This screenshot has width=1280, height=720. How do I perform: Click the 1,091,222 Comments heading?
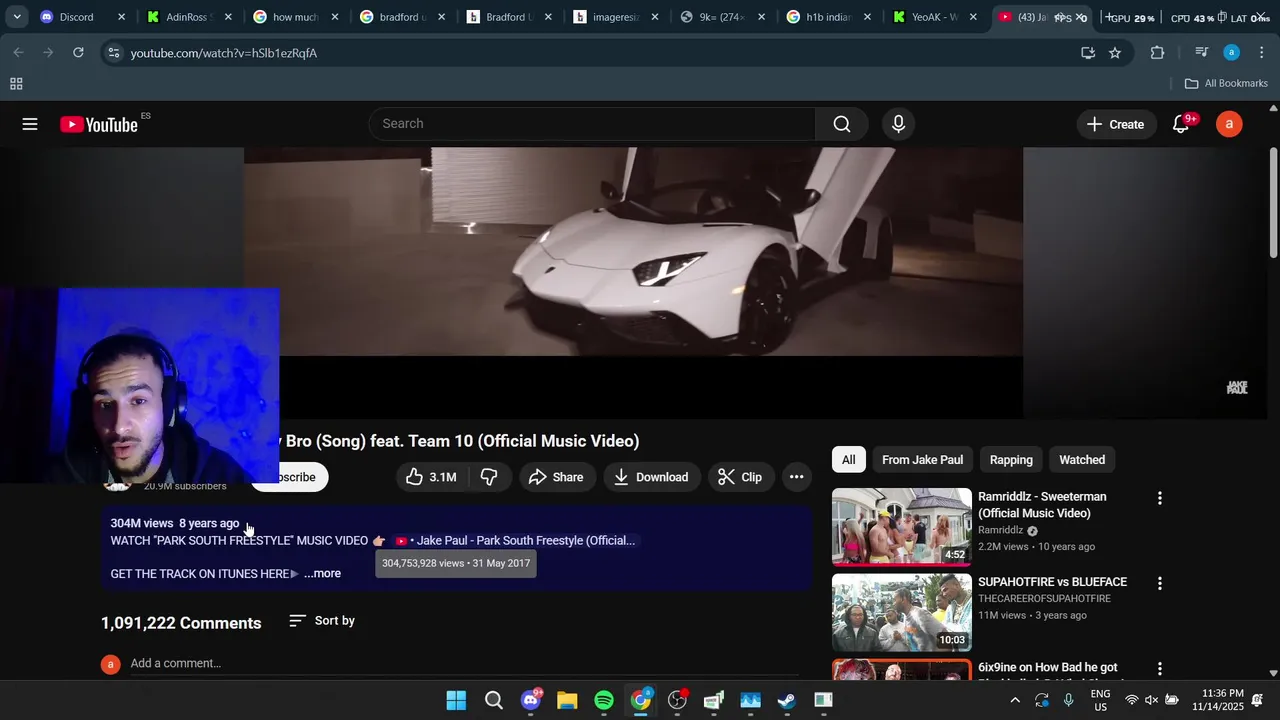pyautogui.click(x=181, y=623)
